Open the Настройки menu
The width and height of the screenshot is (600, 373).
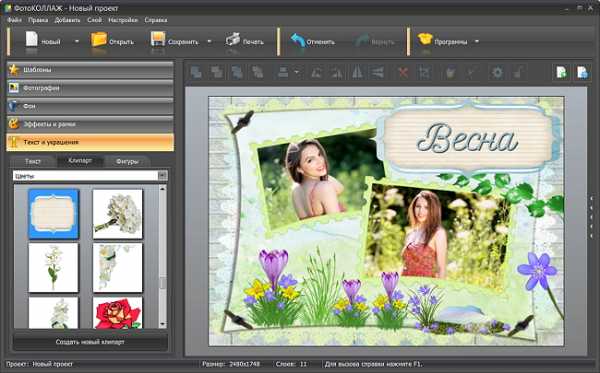(x=123, y=20)
